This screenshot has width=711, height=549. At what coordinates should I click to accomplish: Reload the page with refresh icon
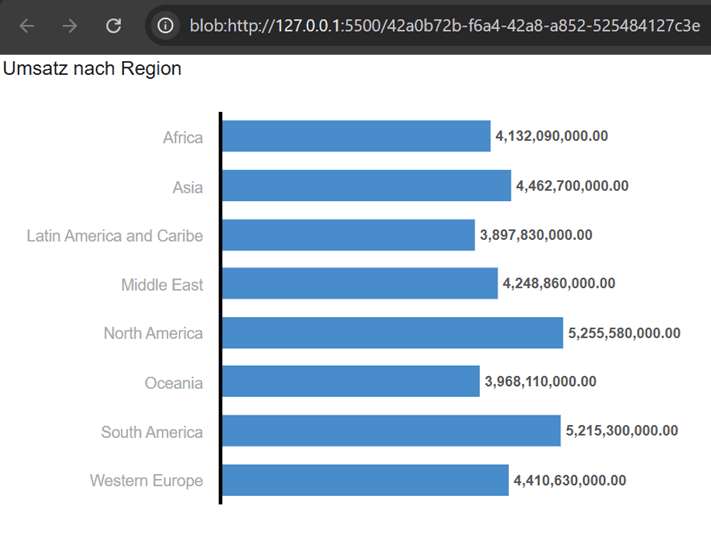pos(114,26)
